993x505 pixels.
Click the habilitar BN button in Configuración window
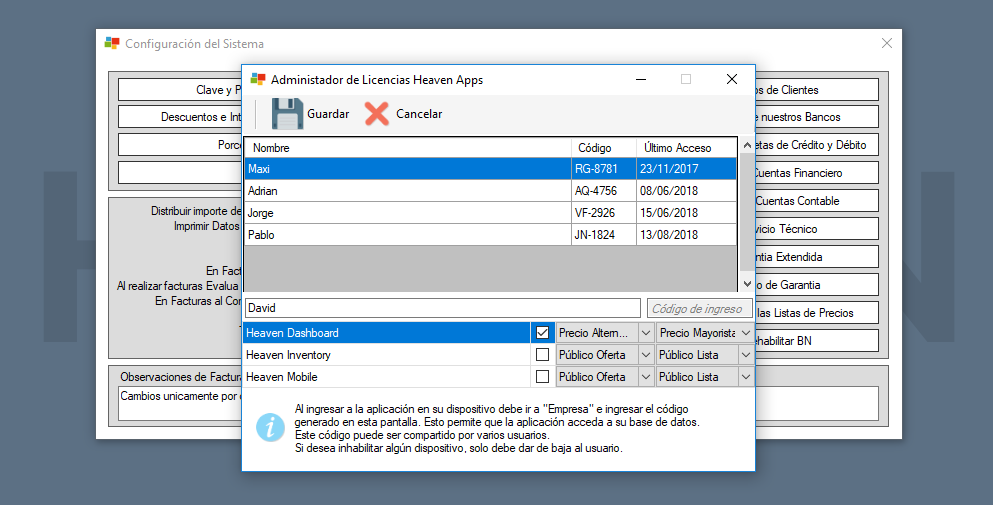[x=816, y=340]
